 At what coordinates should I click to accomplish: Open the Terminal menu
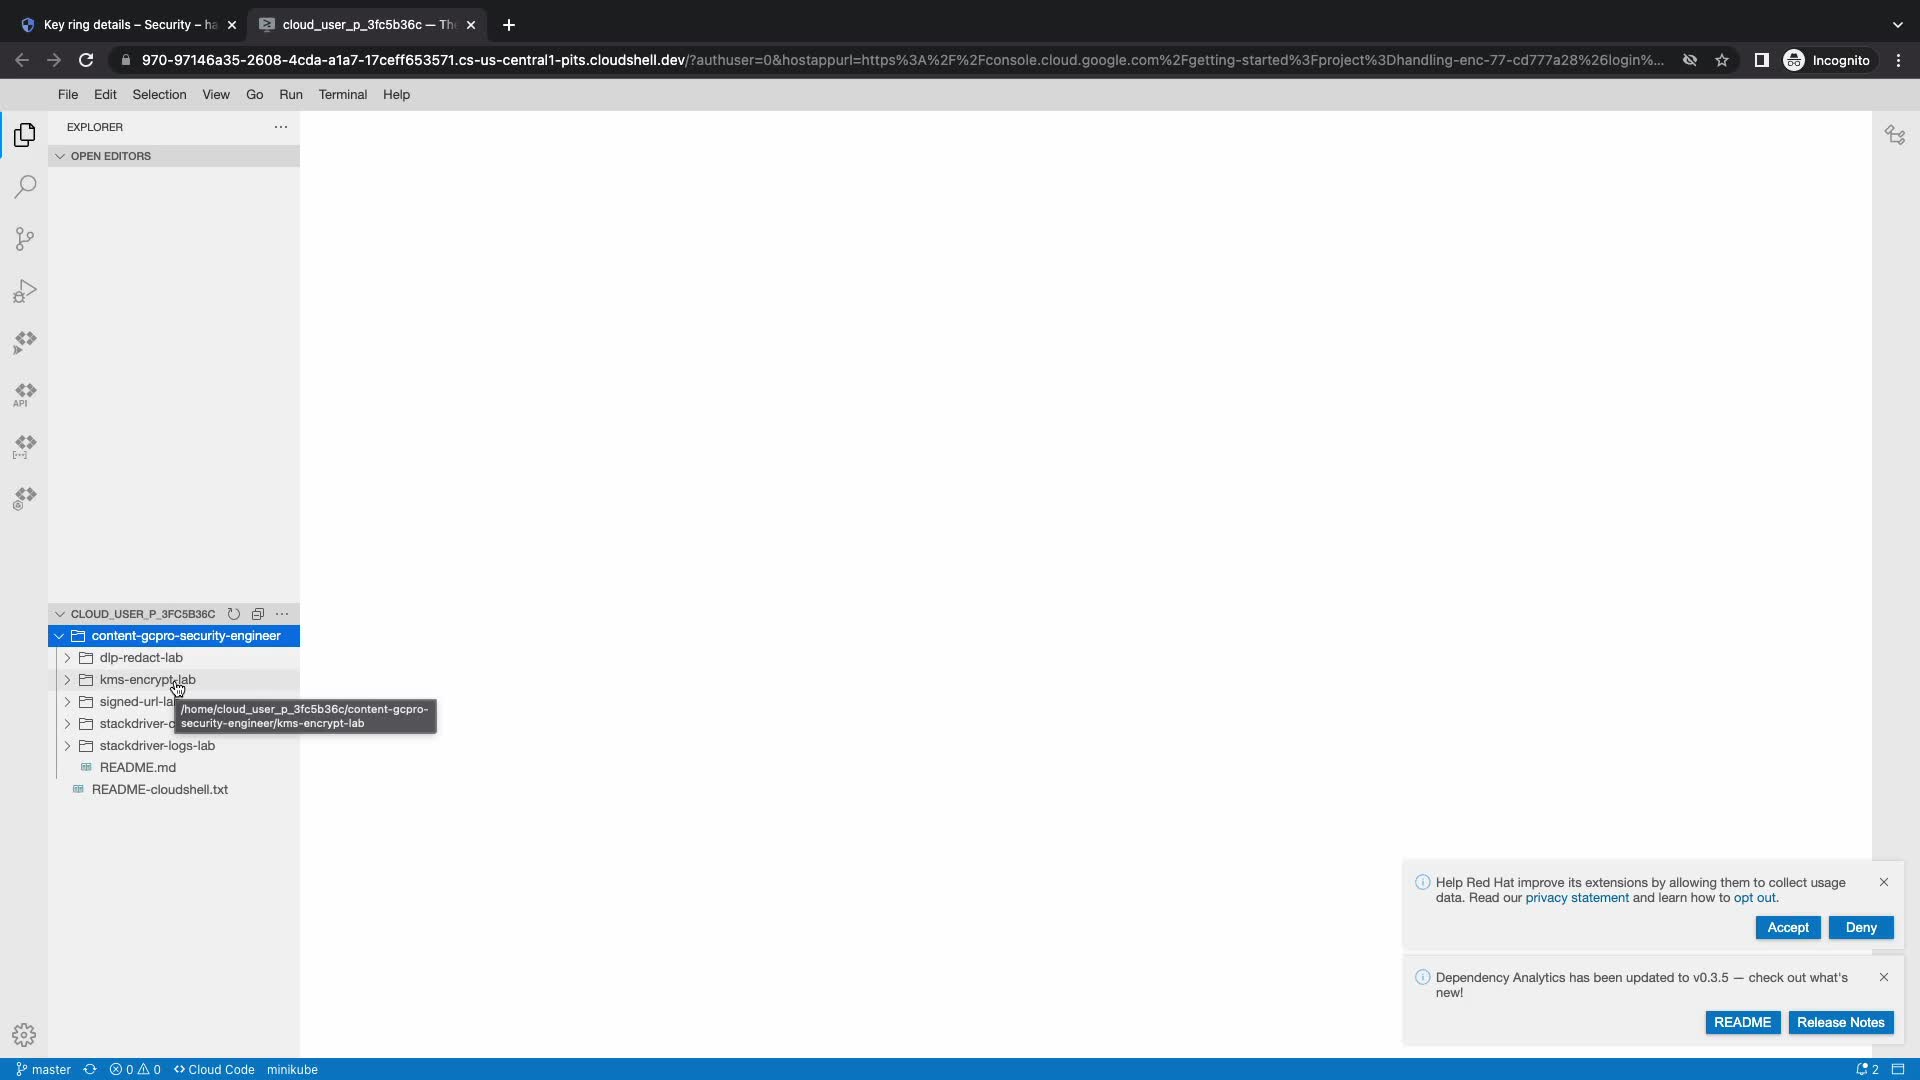342,94
